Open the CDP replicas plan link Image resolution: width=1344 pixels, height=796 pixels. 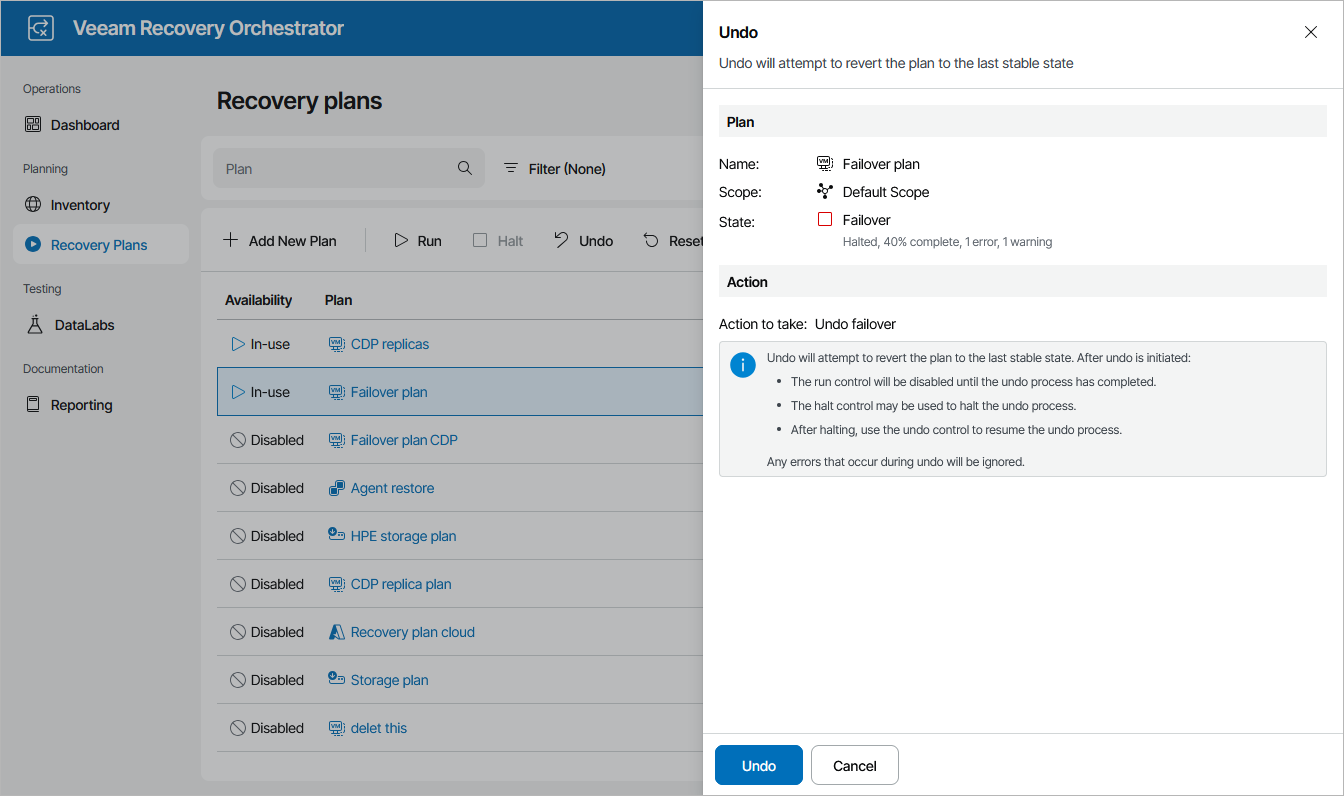pos(389,344)
